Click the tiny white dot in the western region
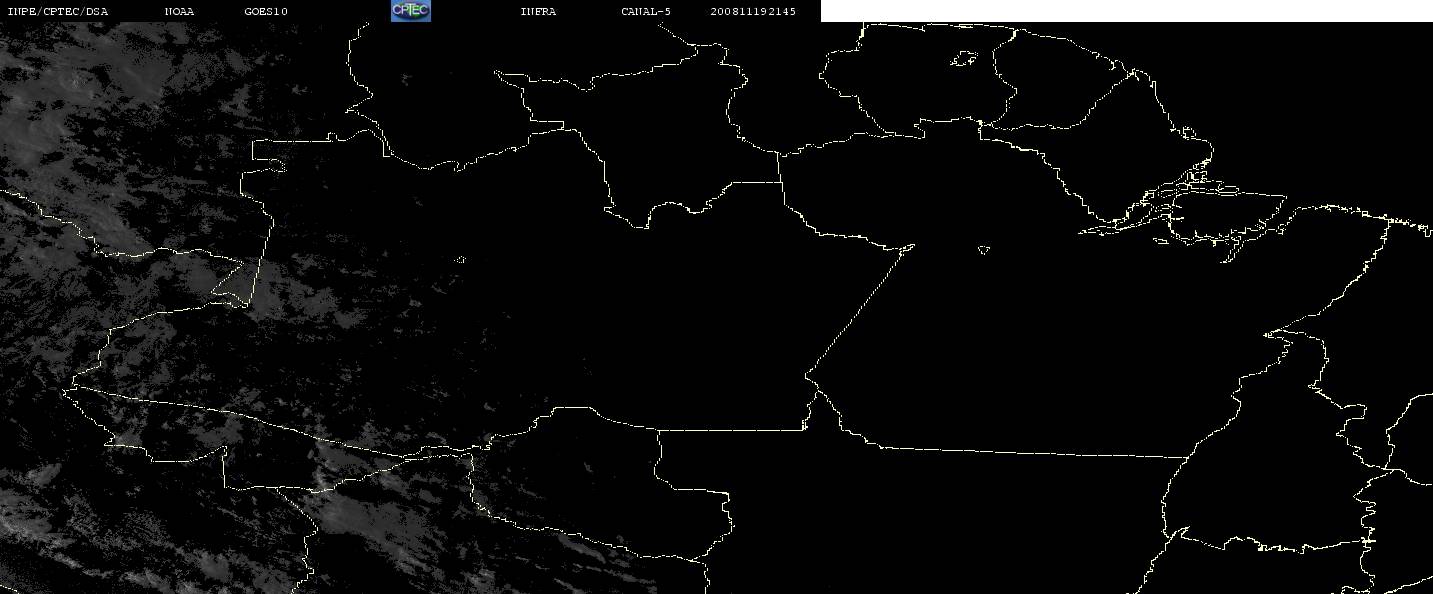The width and height of the screenshot is (1433, 594). [x=461, y=260]
